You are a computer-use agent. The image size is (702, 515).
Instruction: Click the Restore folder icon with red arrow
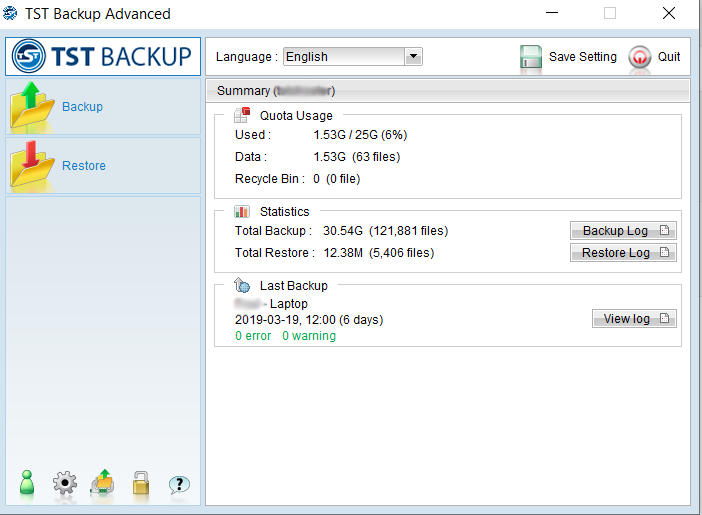pos(32,165)
